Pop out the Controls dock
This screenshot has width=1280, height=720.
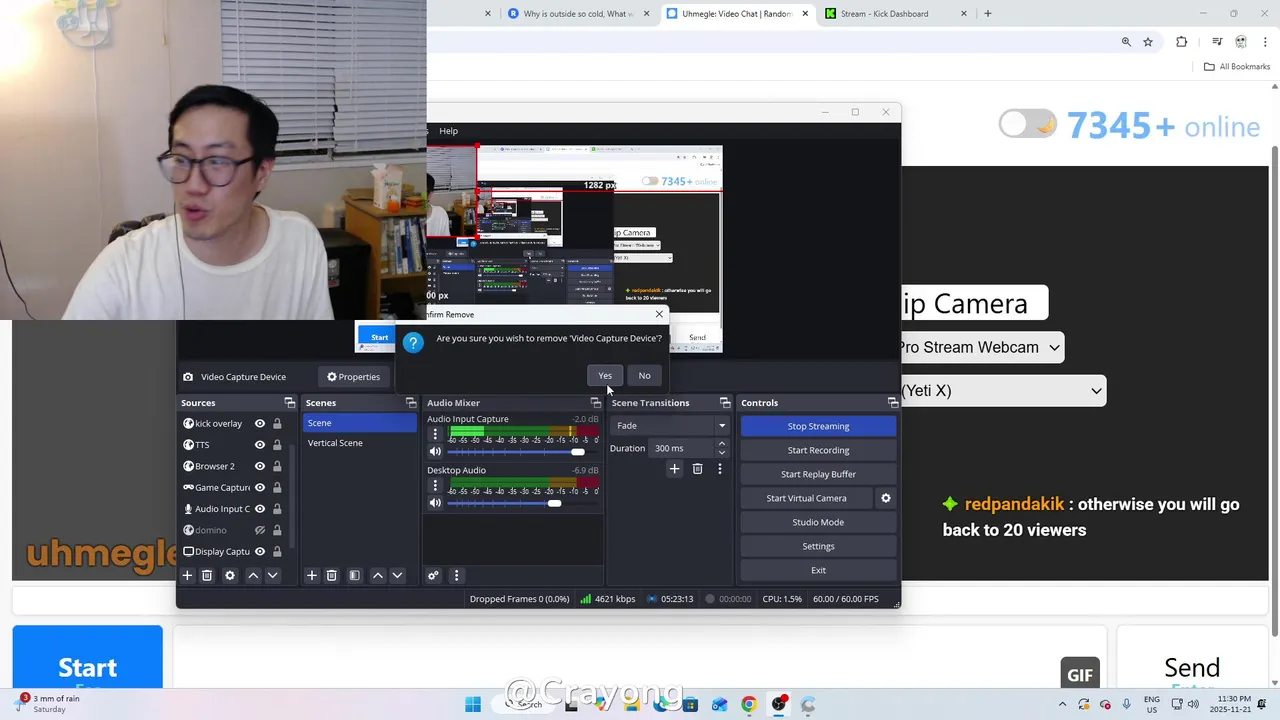tap(892, 403)
